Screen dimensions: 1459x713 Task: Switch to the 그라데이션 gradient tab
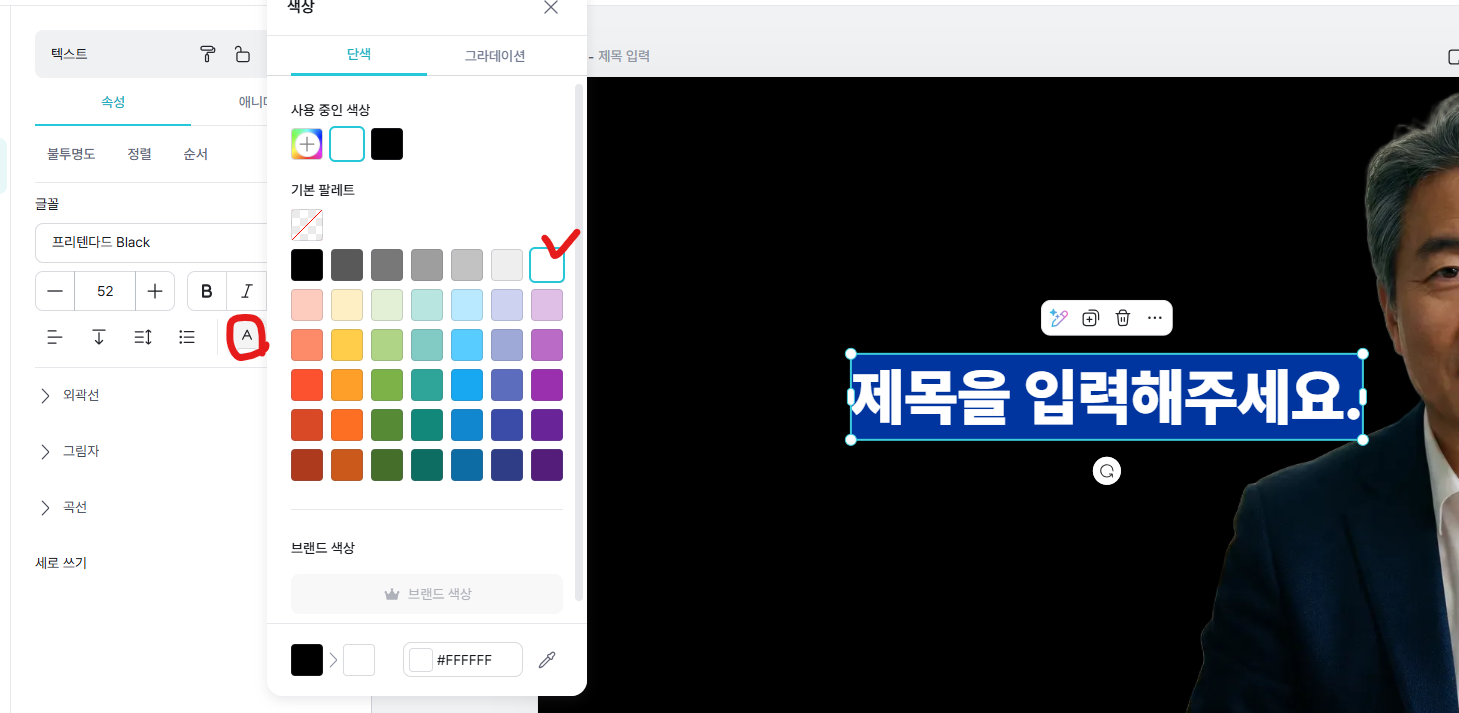click(494, 56)
